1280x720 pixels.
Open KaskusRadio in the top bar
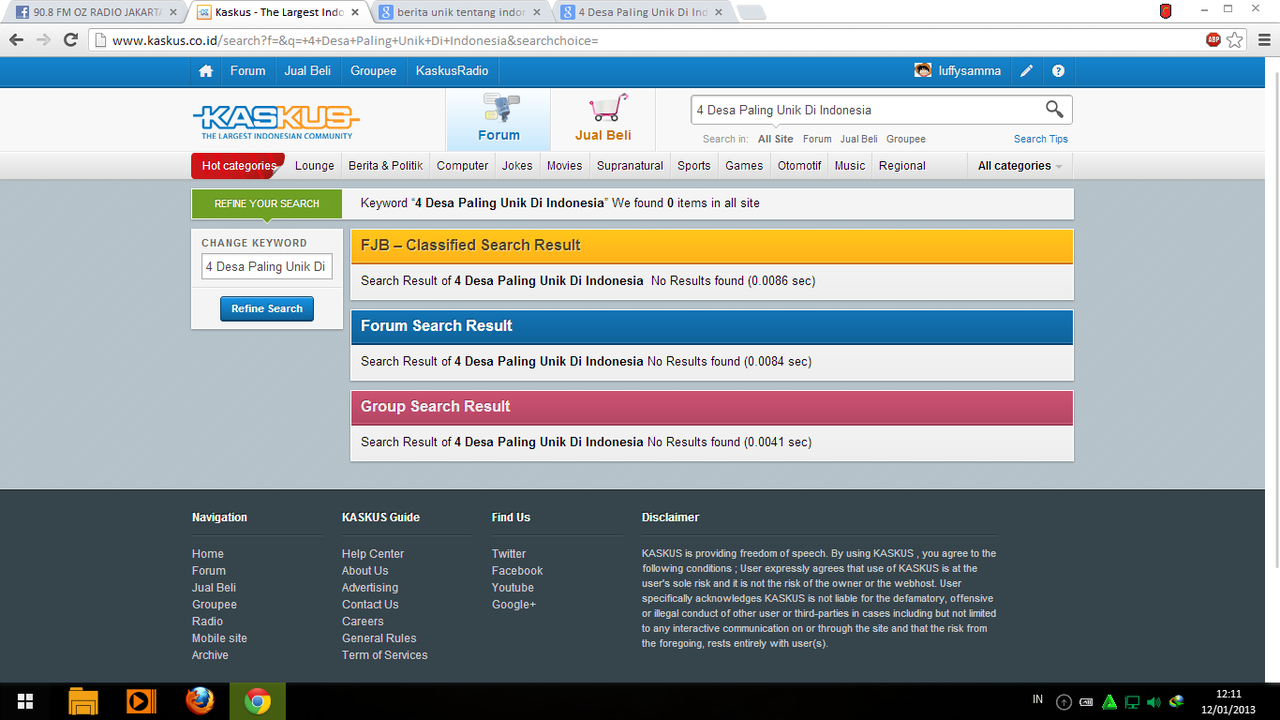pos(452,71)
